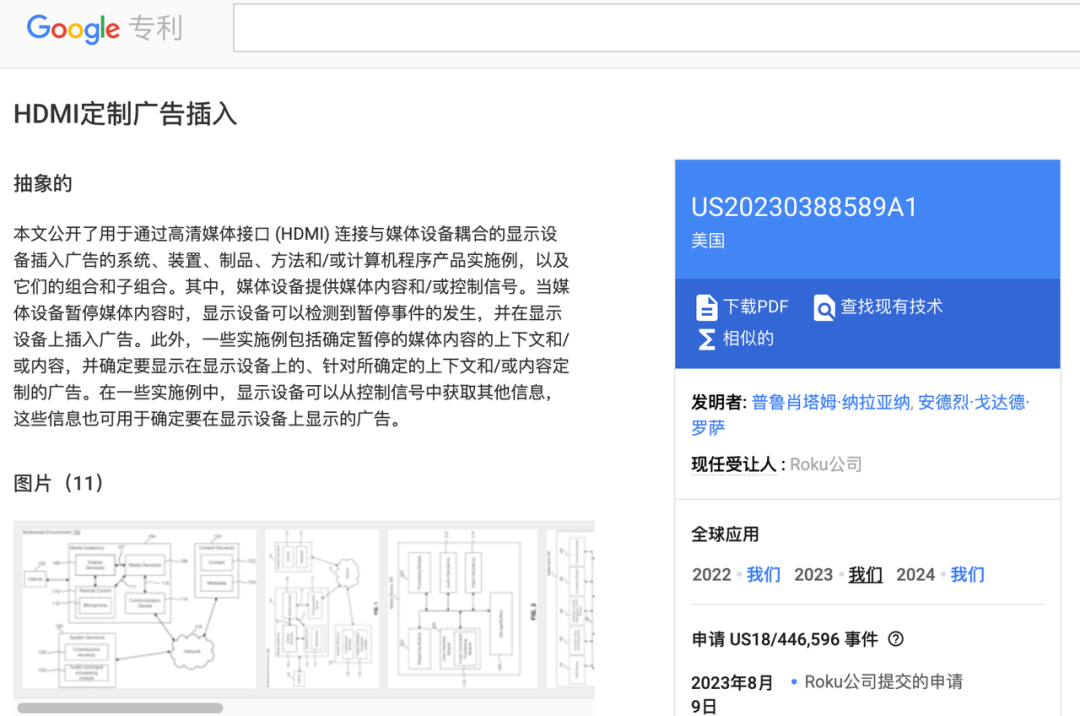This screenshot has width=1080, height=716.
Task: Click the 现任受让人 label
Action: [x=734, y=465]
